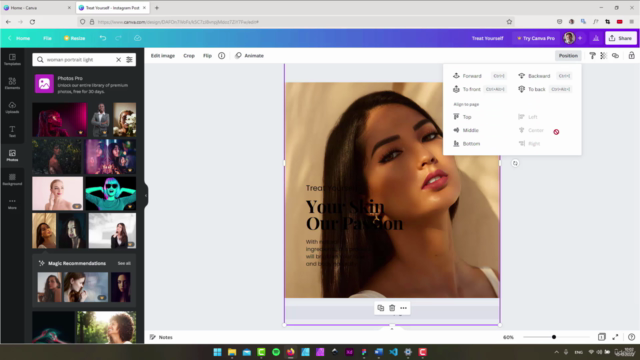Move element Backward one layer
Viewport: 640px width, 360px height.
coord(545,76)
